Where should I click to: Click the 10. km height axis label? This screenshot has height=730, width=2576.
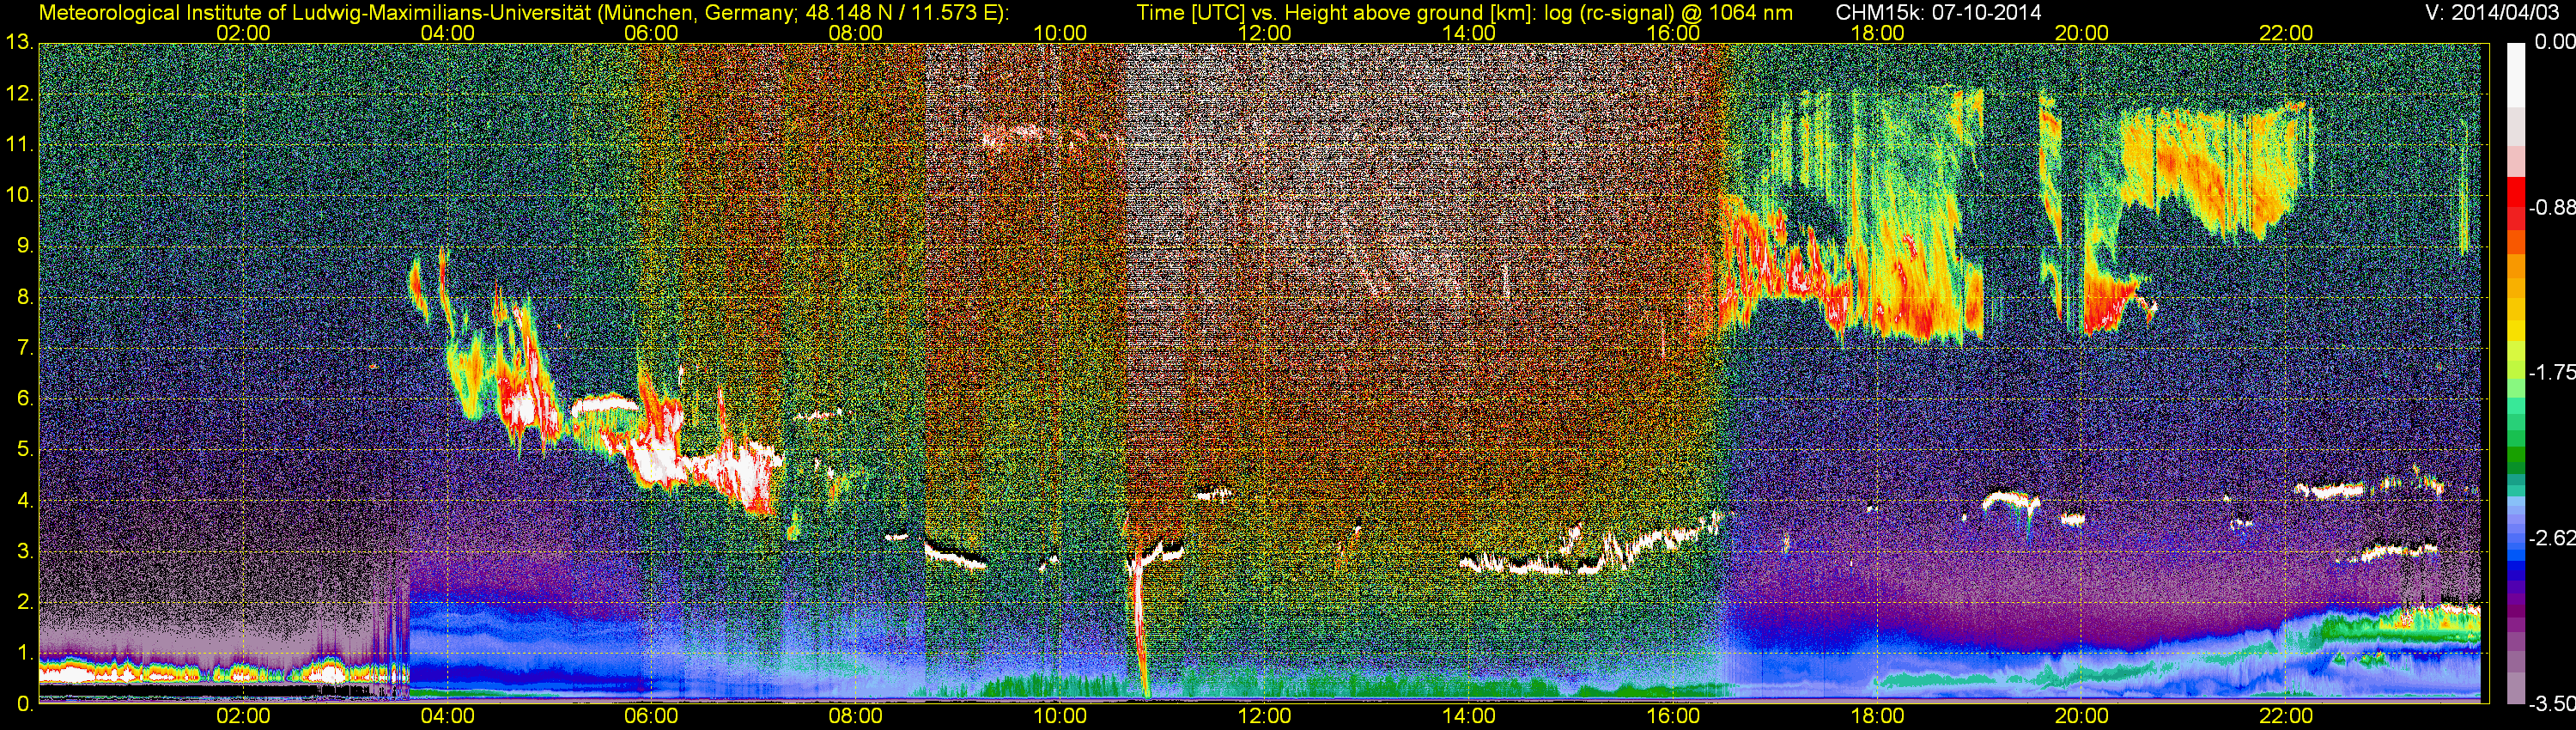coord(20,196)
